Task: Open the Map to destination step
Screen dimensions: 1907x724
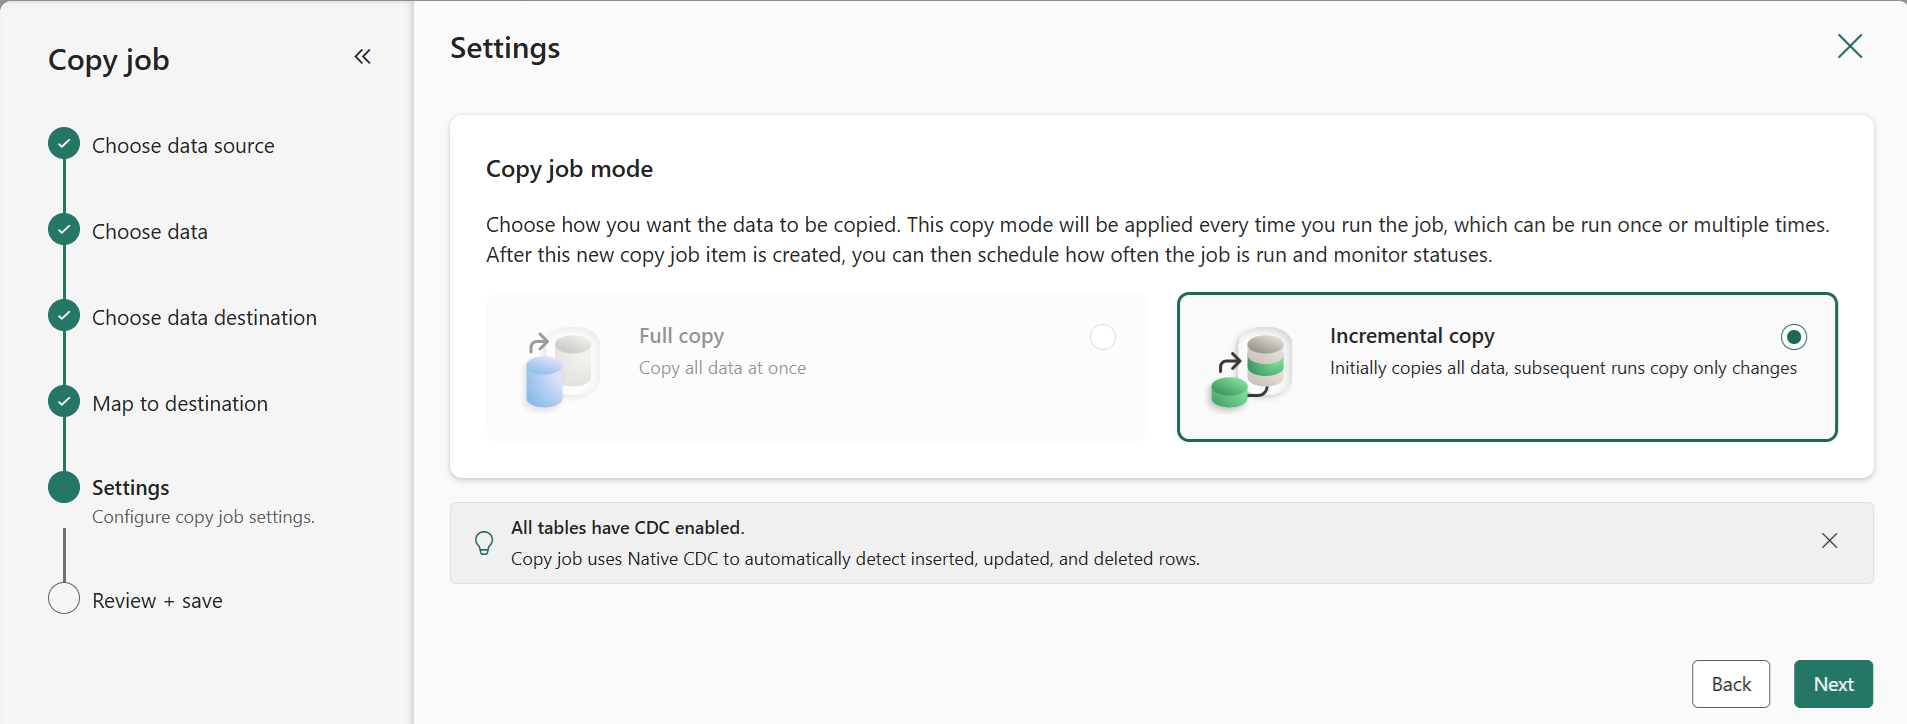Action: point(180,404)
